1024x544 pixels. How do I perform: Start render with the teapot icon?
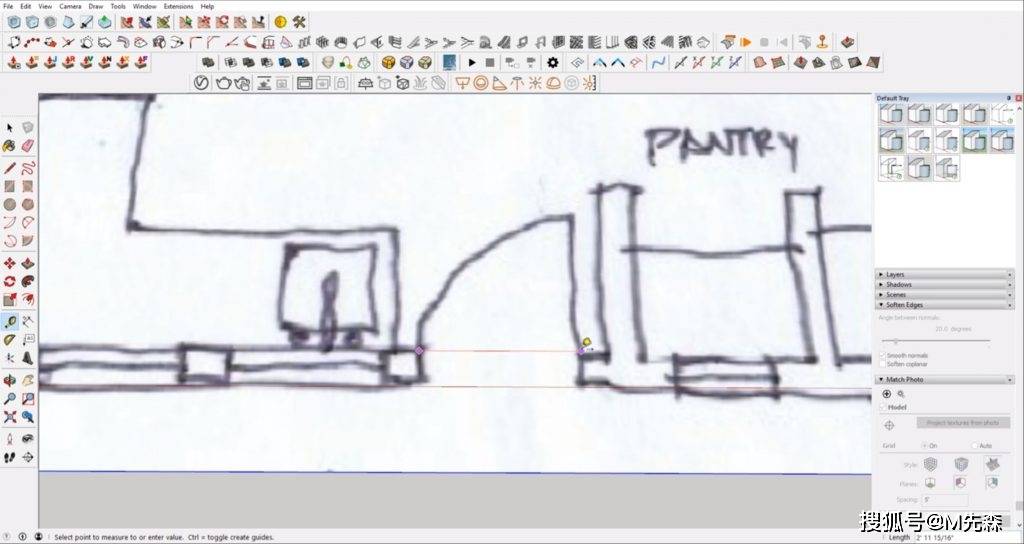[x=223, y=83]
